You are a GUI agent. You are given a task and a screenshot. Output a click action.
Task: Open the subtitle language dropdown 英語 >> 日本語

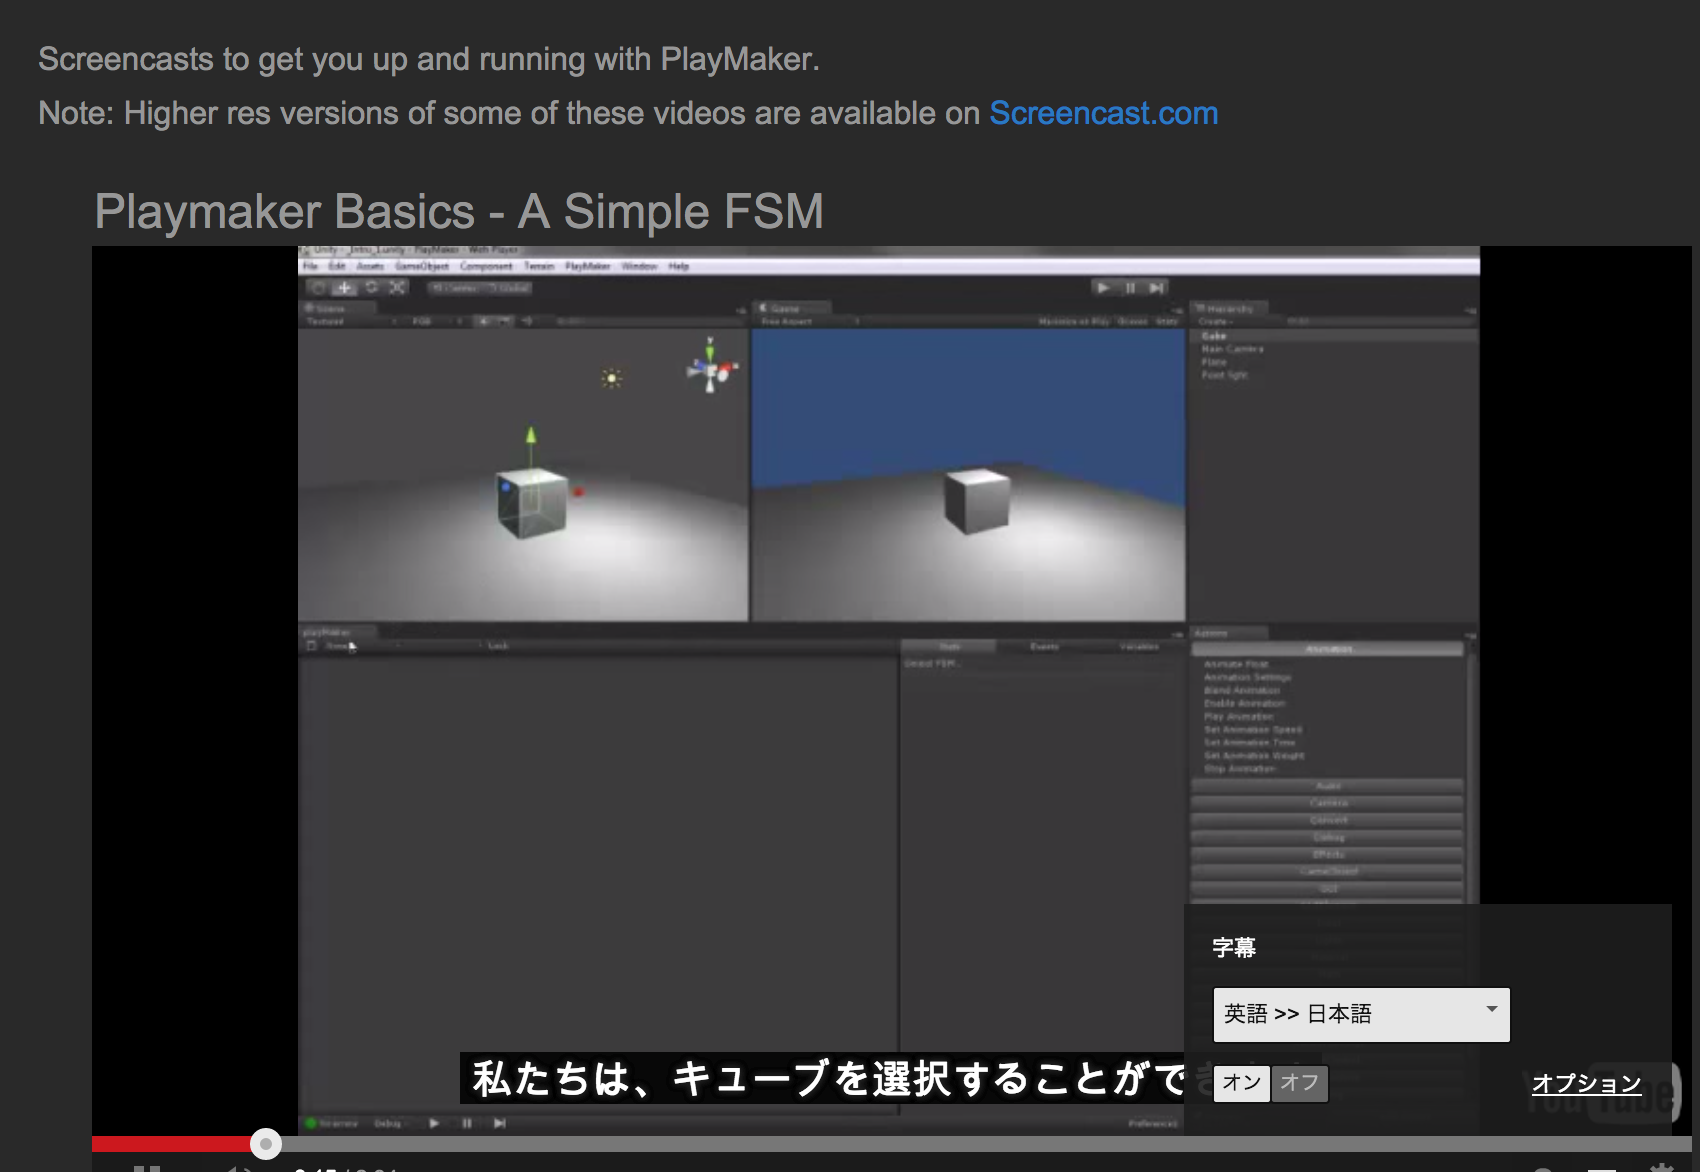click(1361, 1014)
